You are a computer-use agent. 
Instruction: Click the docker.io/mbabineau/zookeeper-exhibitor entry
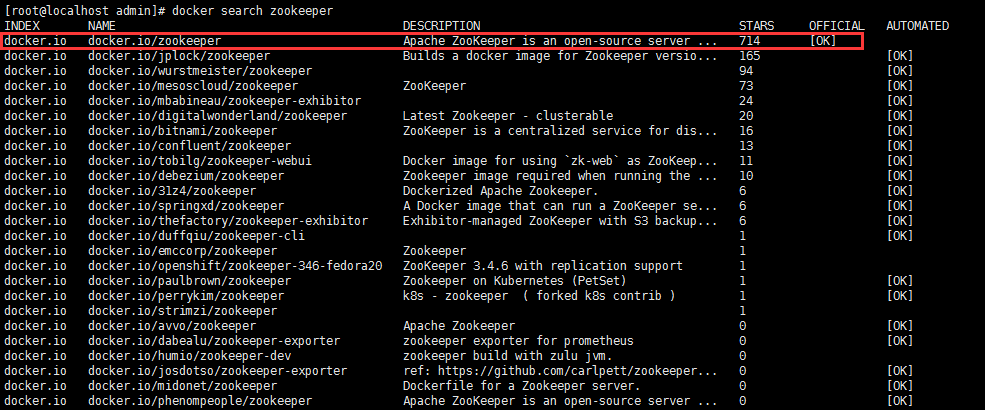pyautogui.click(x=224, y=101)
